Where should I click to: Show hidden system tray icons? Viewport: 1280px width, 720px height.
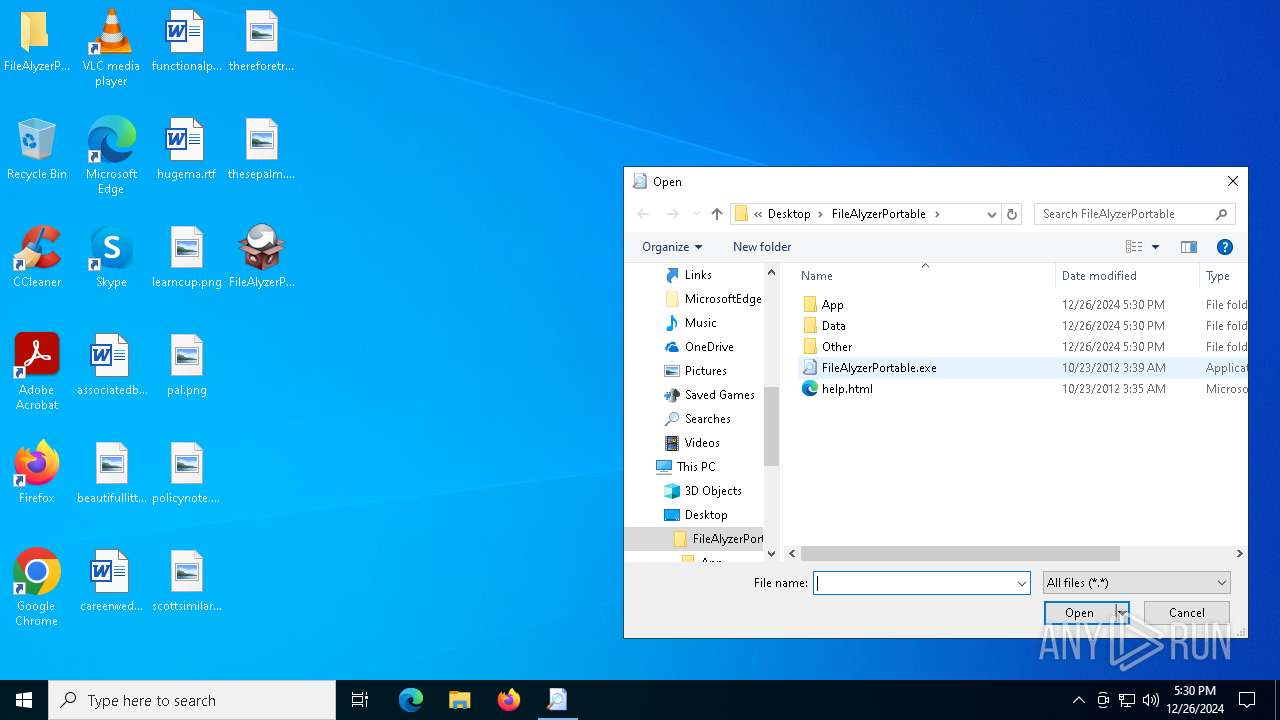click(x=1078, y=700)
